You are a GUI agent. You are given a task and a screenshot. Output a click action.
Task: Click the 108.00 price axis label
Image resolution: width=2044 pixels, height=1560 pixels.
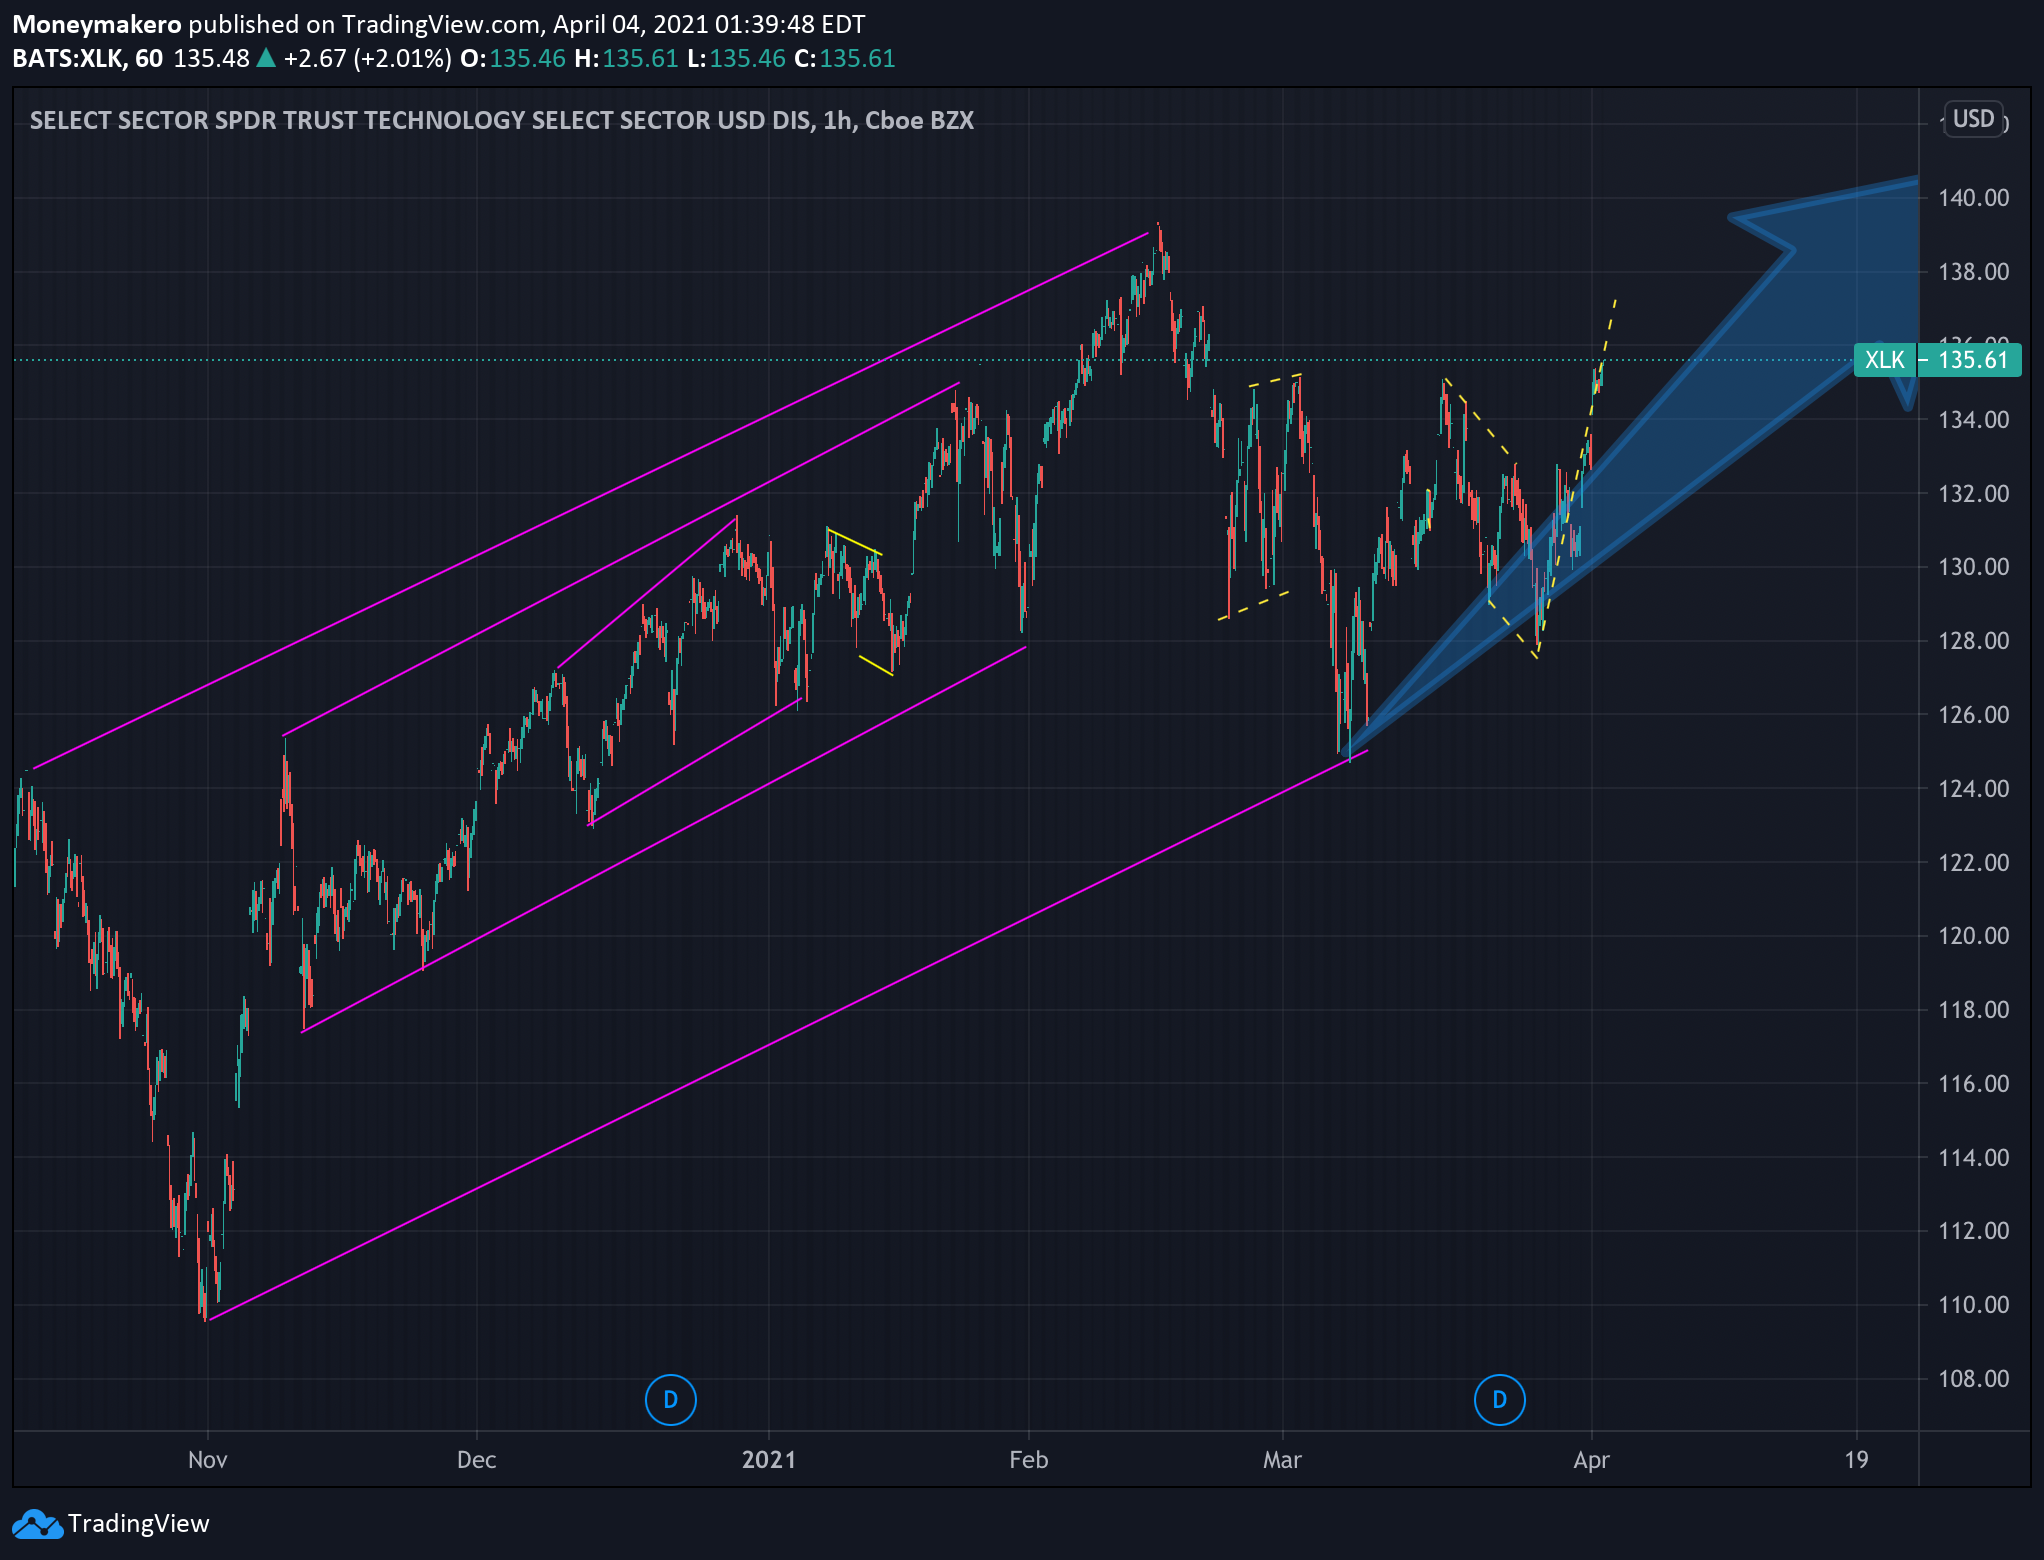point(1973,1379)
